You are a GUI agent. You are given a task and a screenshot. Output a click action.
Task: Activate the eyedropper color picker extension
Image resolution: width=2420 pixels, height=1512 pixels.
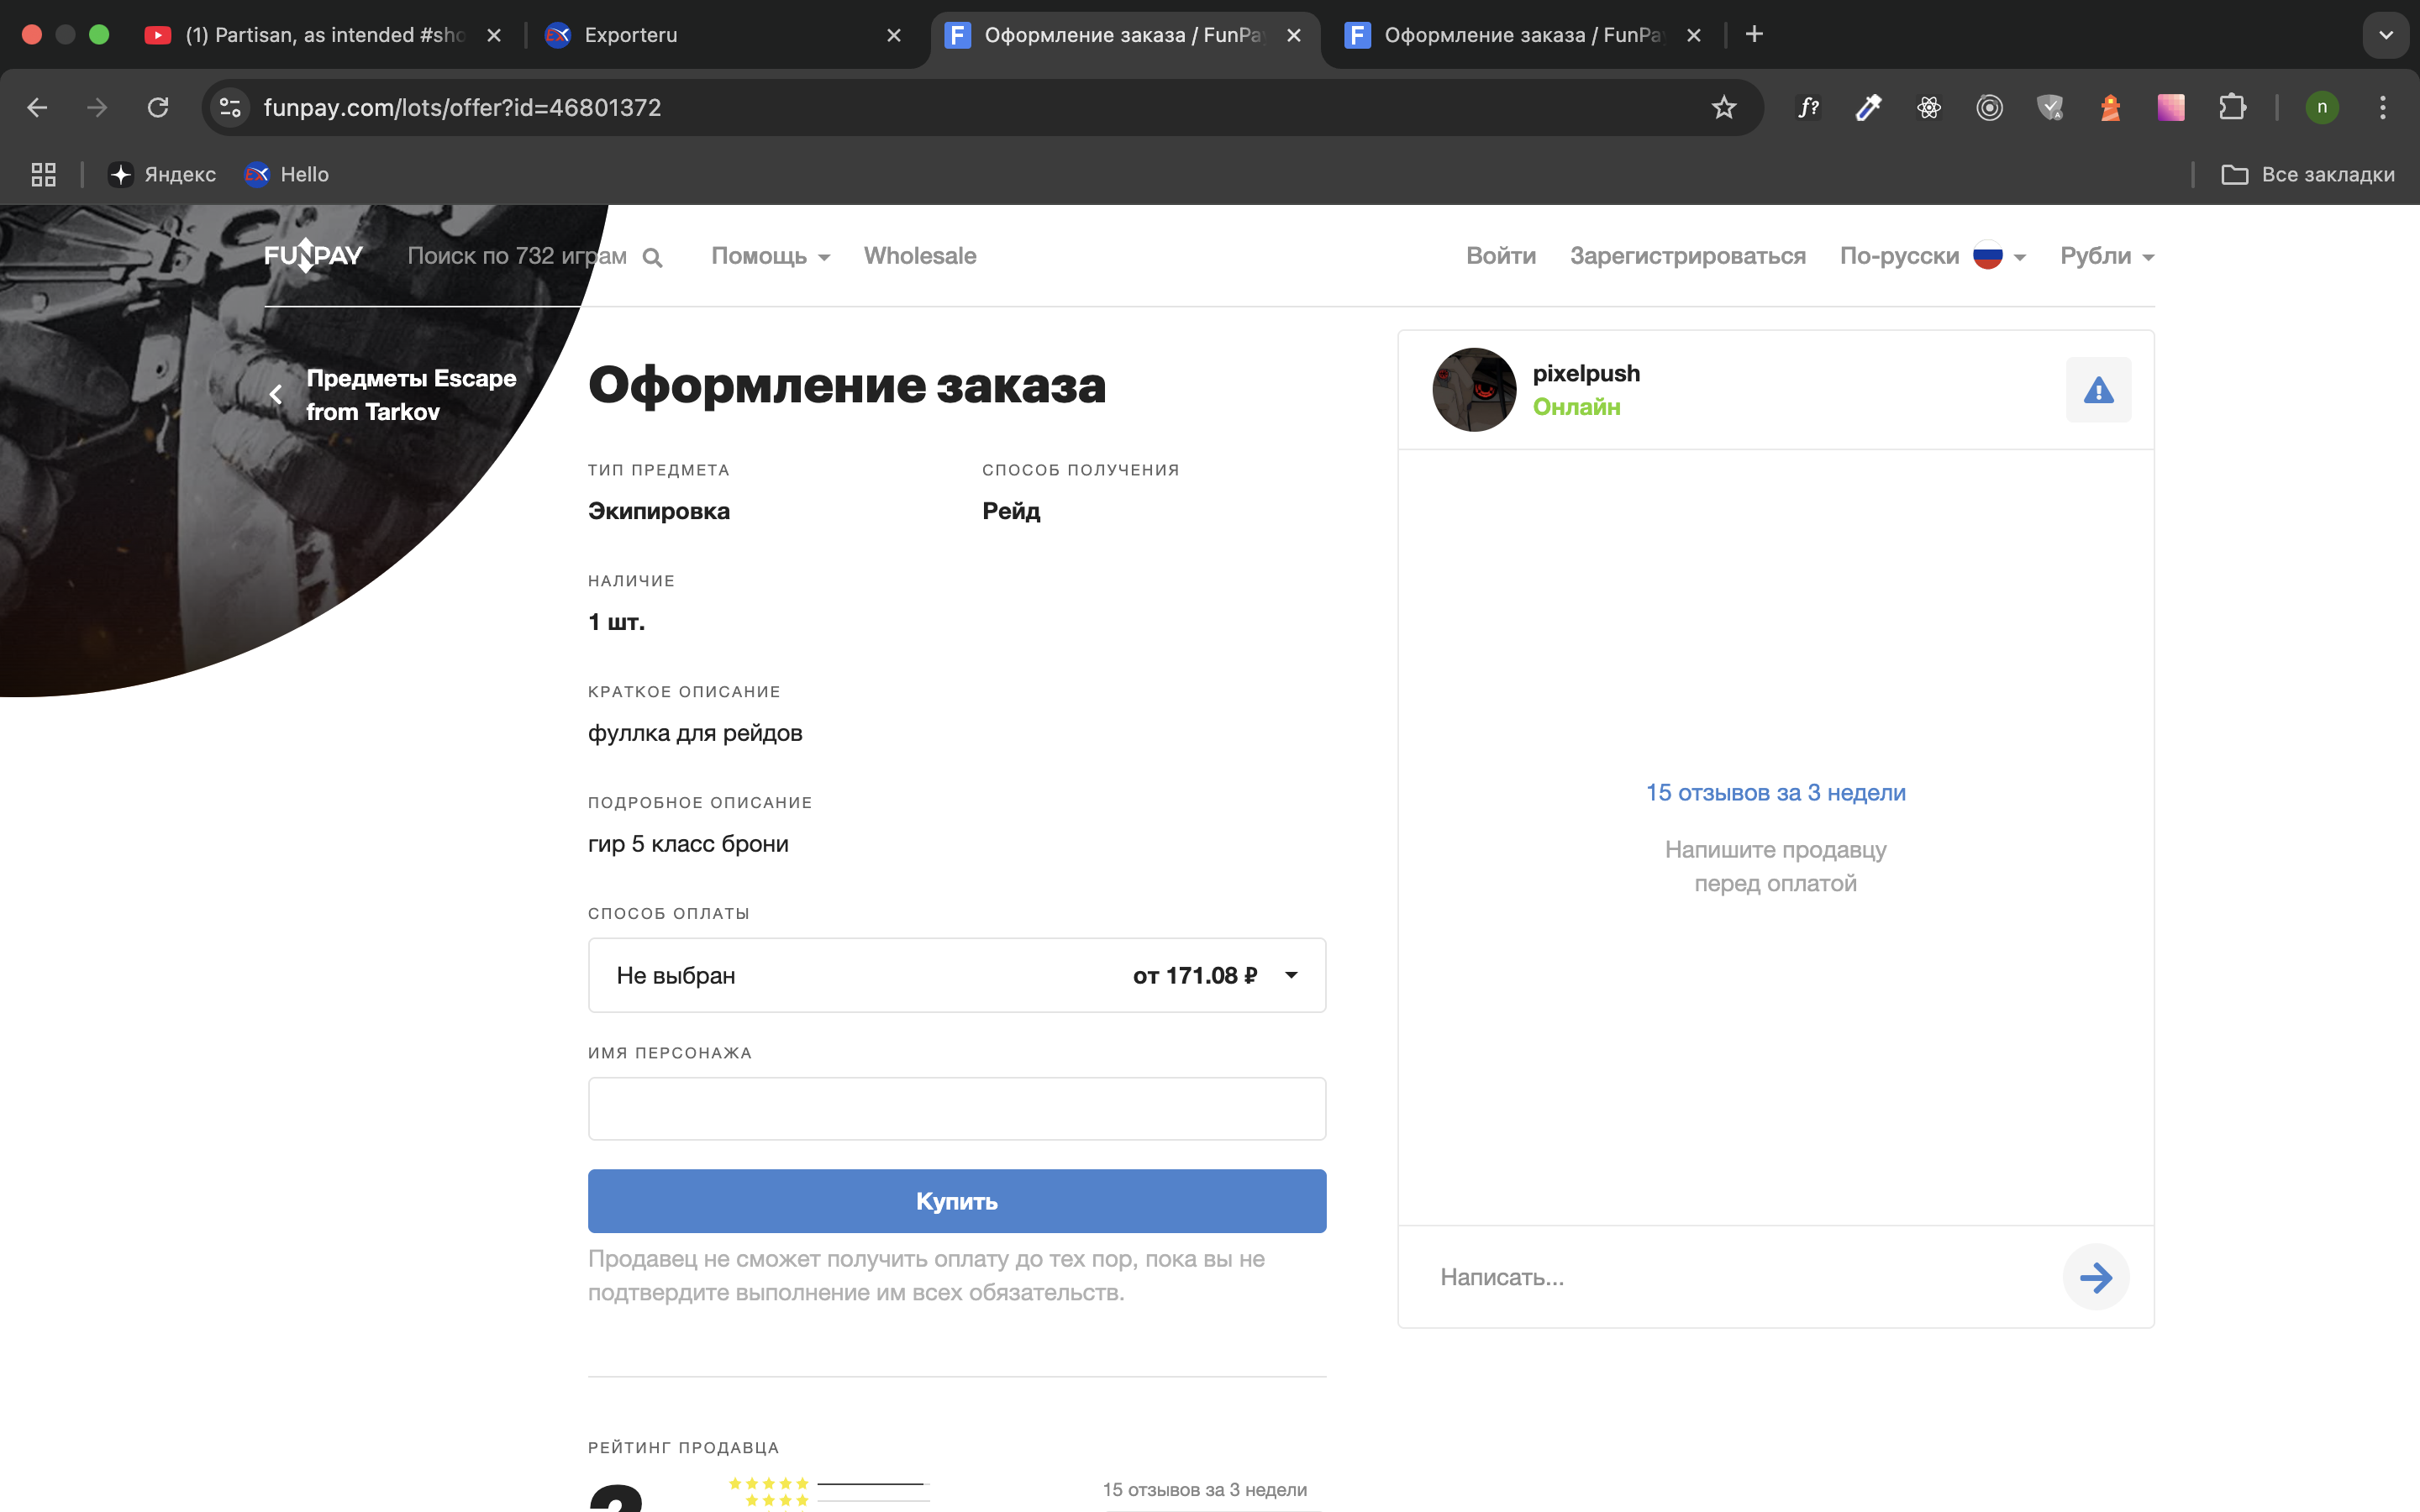[x=1868, y=108]
